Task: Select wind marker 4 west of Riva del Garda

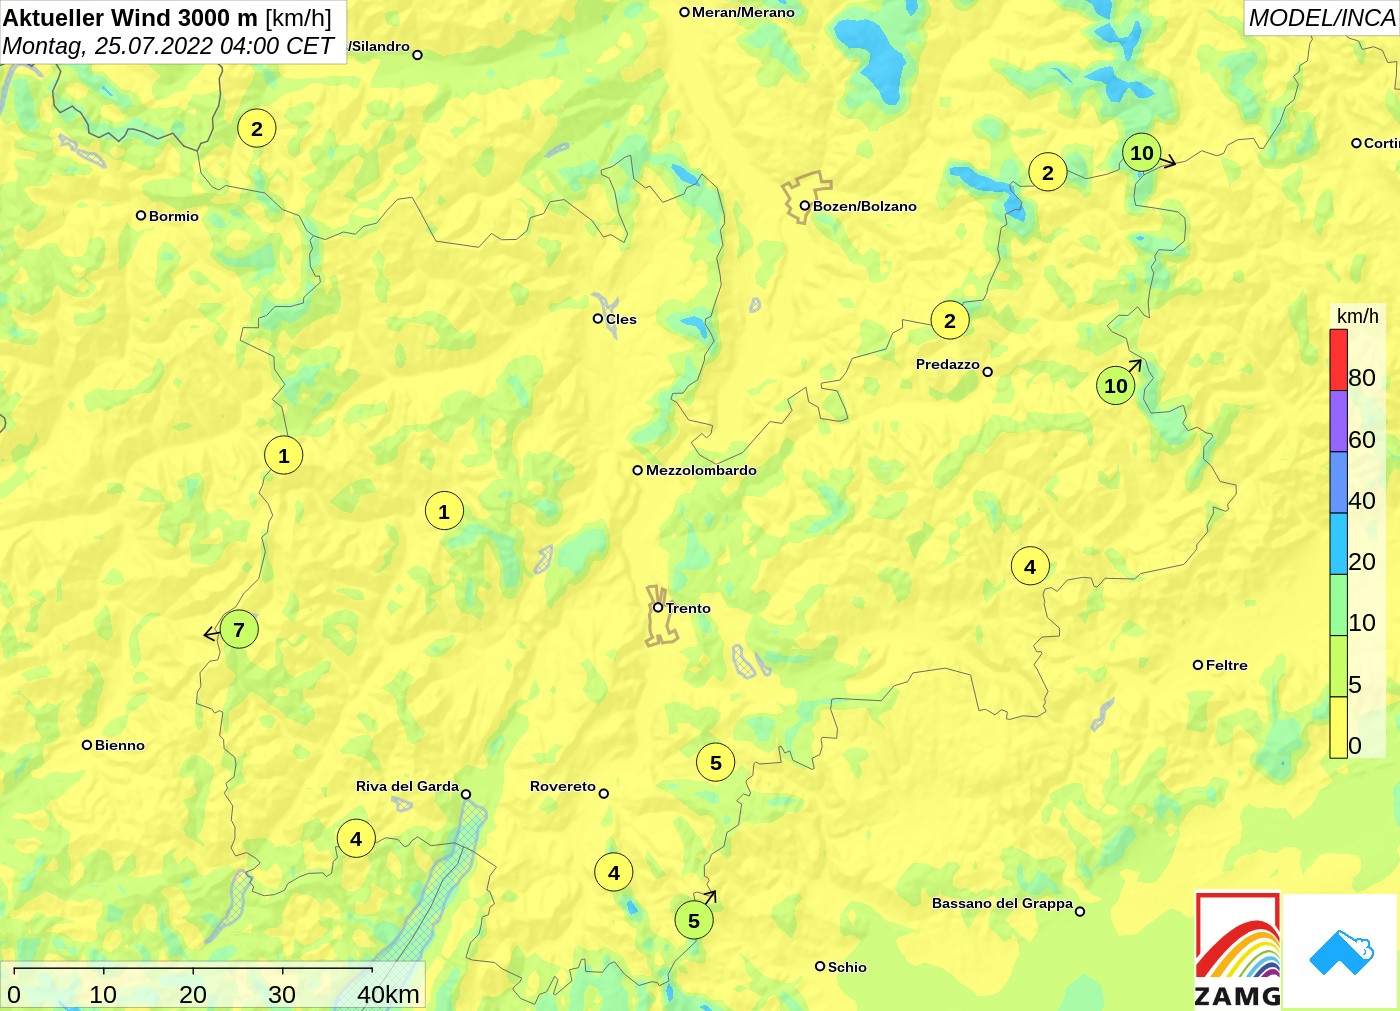Action: (x=356, y=838)
